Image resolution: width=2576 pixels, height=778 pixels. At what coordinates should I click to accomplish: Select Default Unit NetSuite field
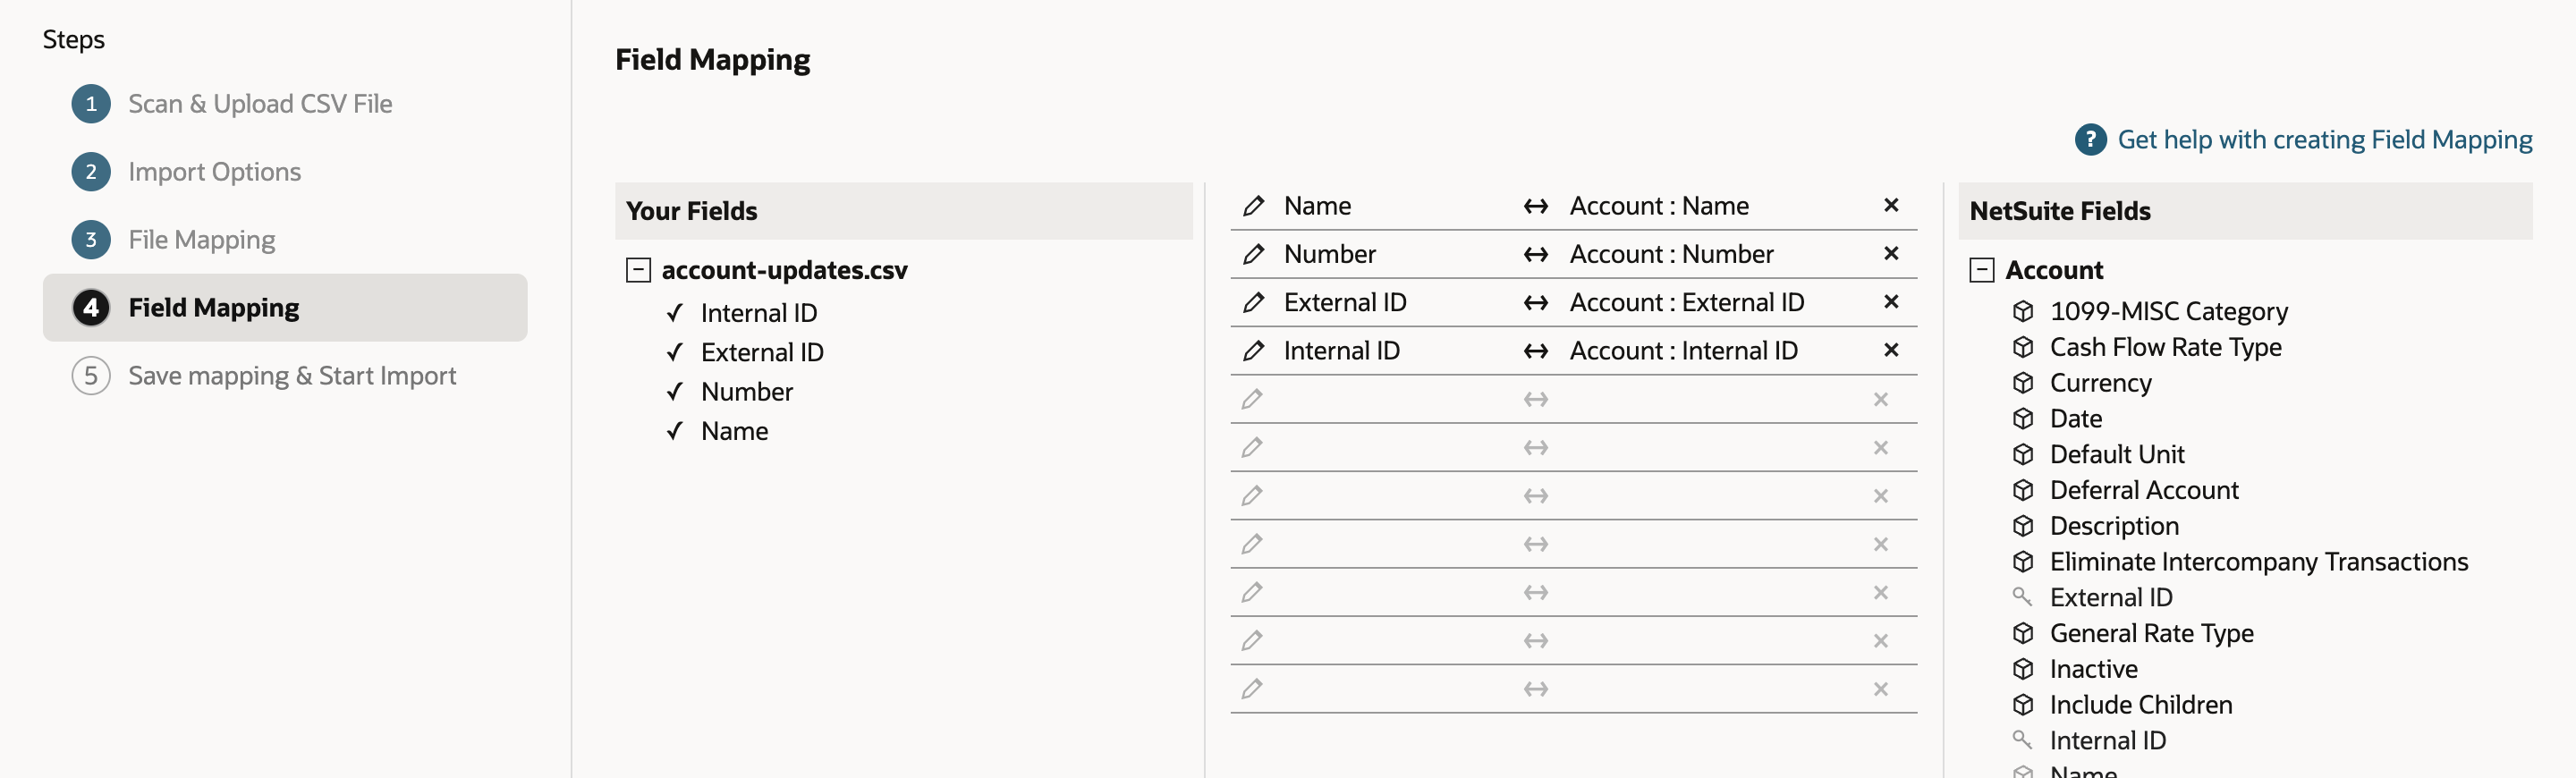pyautogui.click(x=2116, y=455)
